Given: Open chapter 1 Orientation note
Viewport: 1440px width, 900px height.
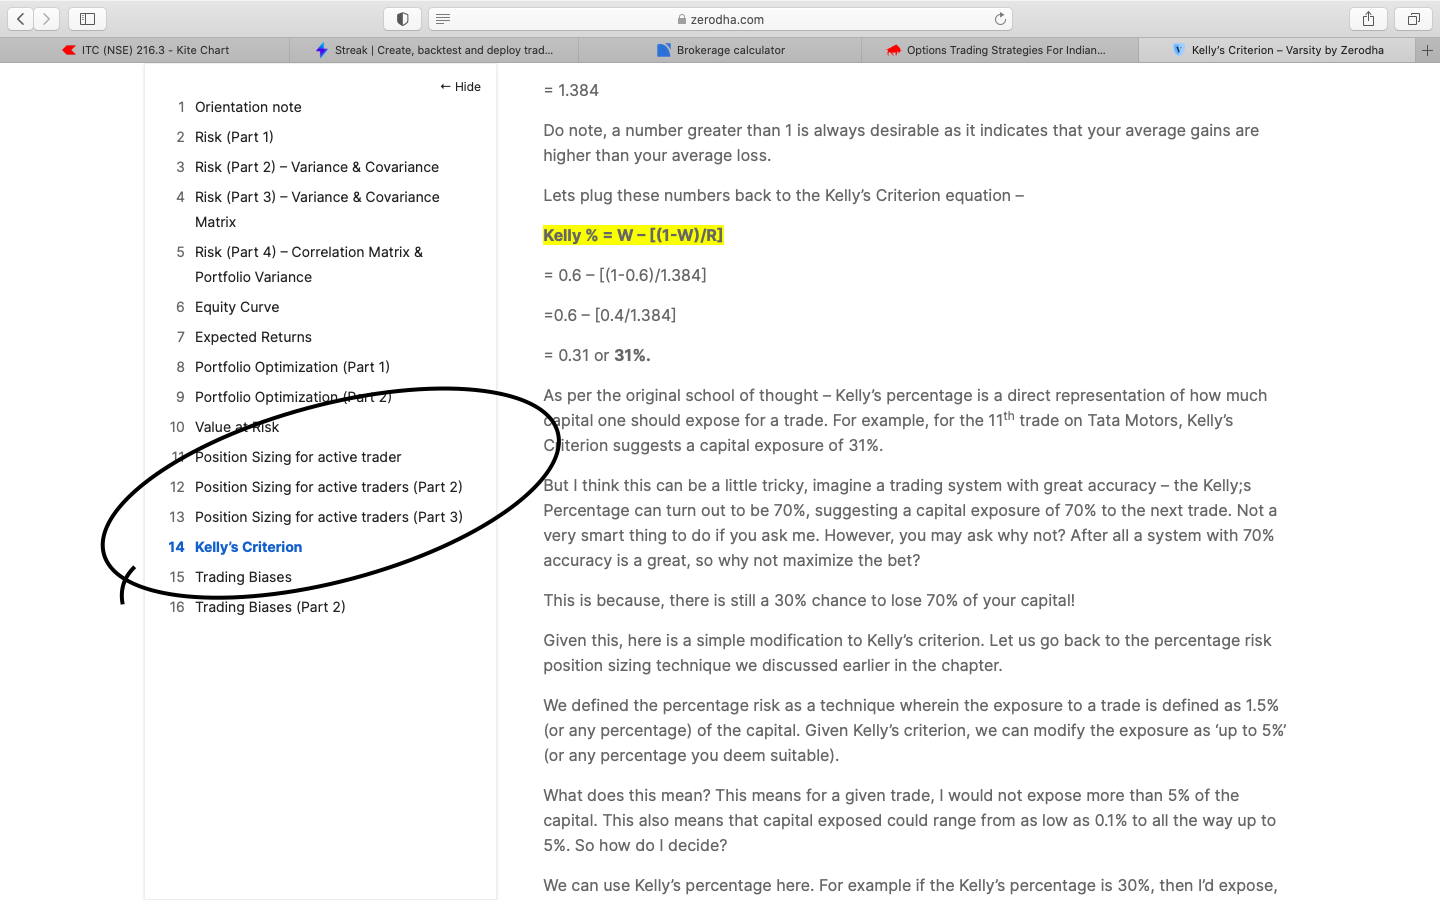Looking at the screenshot, I should [248, 107].
